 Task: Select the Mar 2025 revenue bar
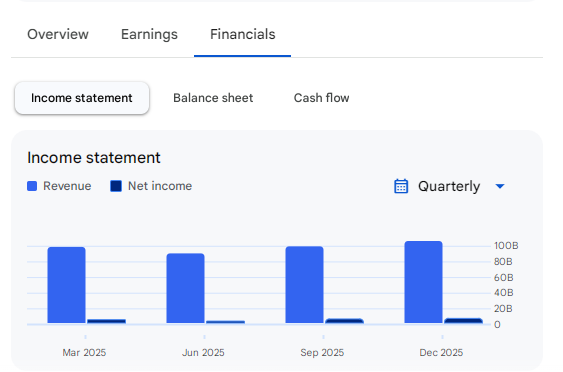pyautogui.click(x=66, y=285)
